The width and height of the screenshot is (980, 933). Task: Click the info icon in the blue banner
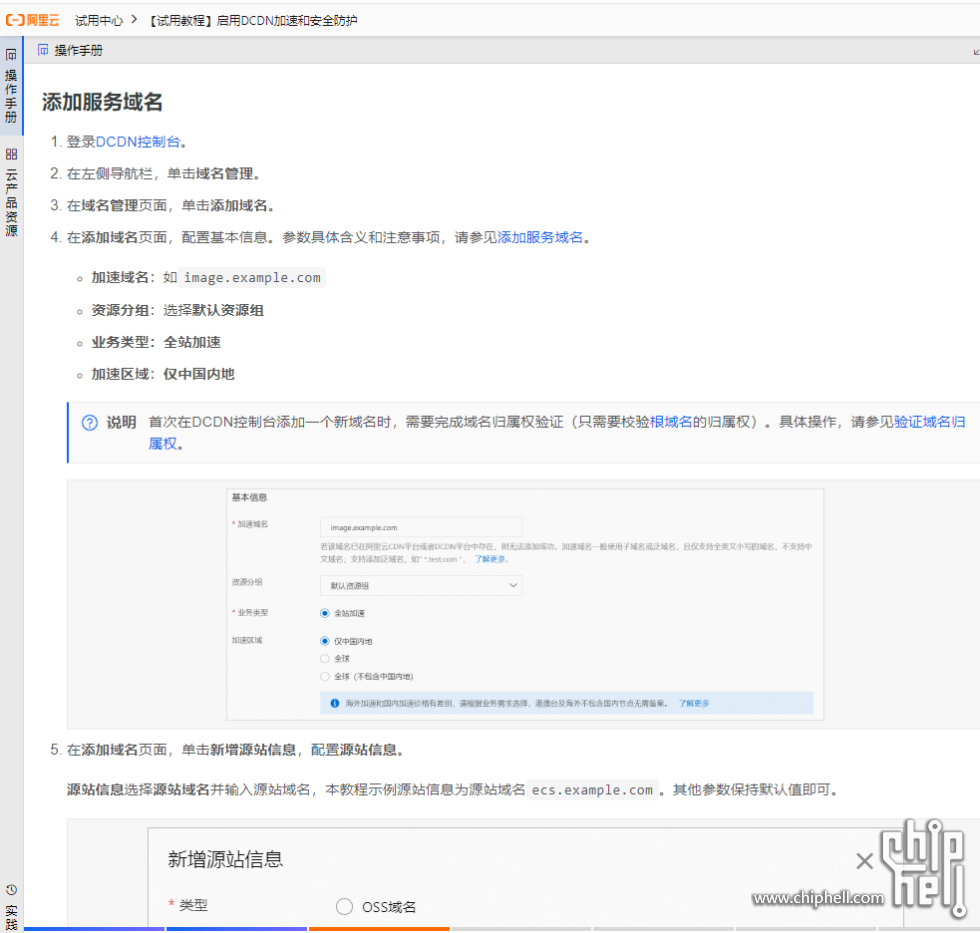334,704
